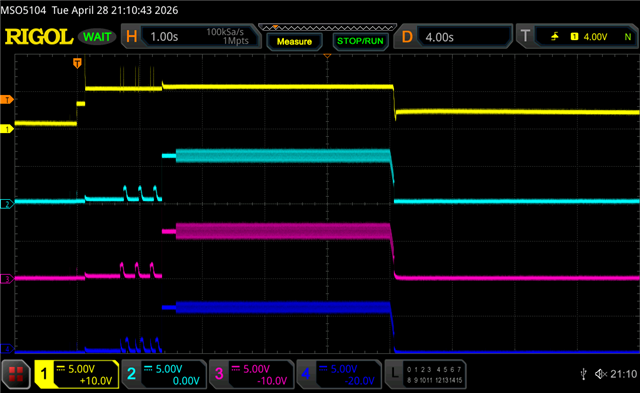Click the cyan channel 2 ground marker
This screenshot has width=640, height=393.
tap(7, 204)
